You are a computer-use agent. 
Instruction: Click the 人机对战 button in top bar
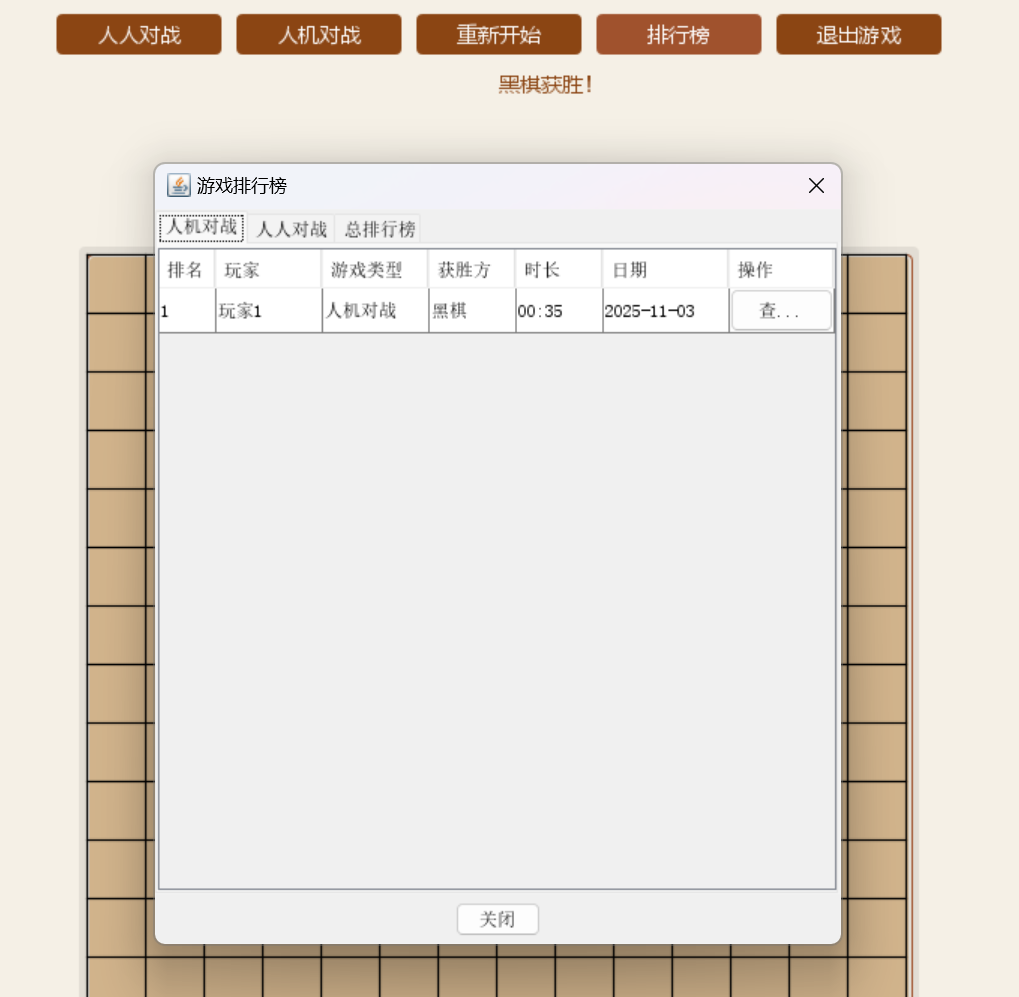(x=318, y=34)
